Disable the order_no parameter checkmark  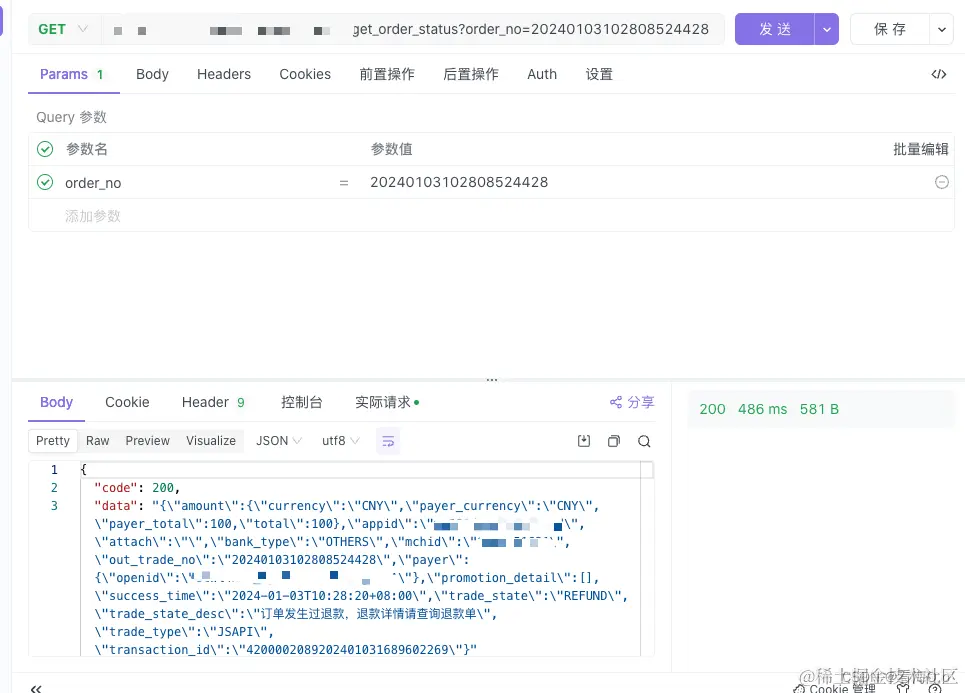pyautogui.click(x=45, y=182)
